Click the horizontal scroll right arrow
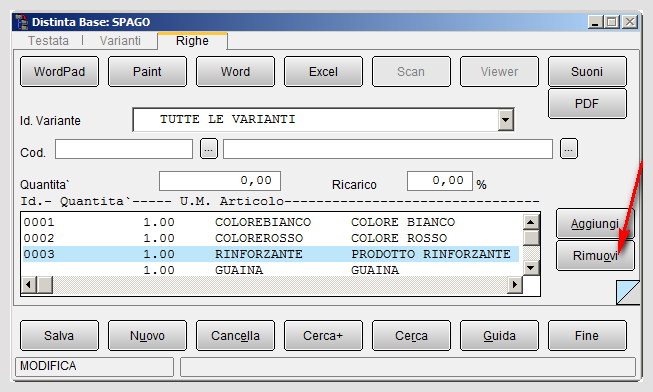Screen dimensions: 653x392 (515, 285)
